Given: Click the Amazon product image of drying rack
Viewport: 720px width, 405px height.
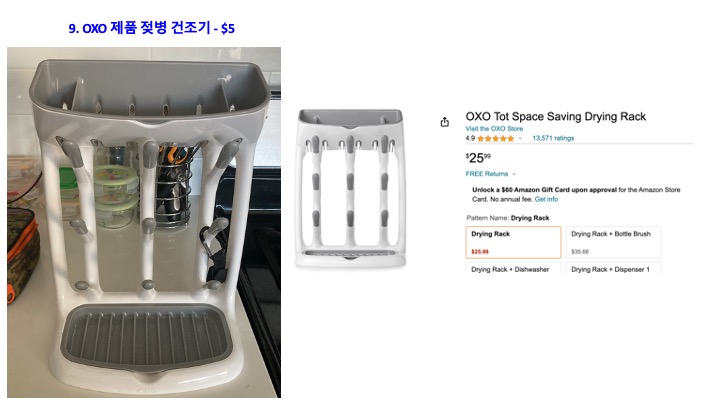Looking at the screenshot, I should click(349, 187).
